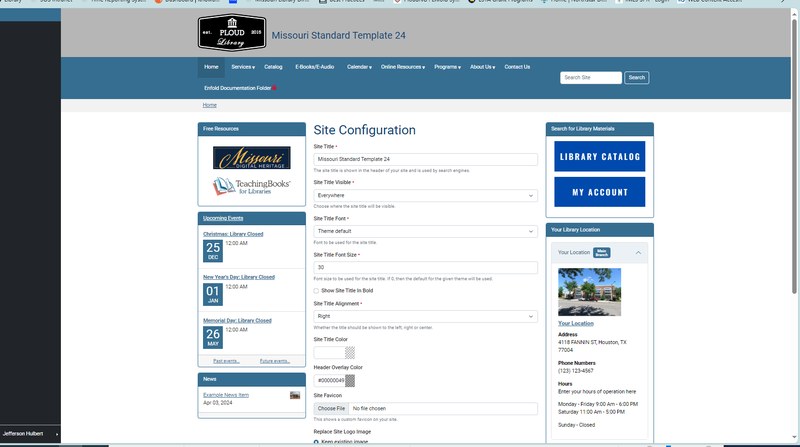Click the LIBRARY CATALOG button
Image resolution: width=800 pixels, height=447 pixels.
(599, 157)
